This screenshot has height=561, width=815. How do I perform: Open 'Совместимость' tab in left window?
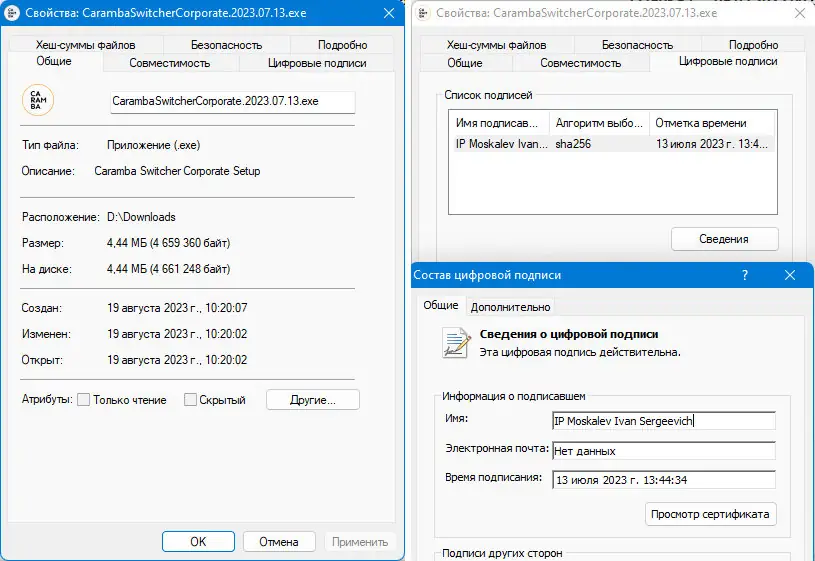(169, 63)
